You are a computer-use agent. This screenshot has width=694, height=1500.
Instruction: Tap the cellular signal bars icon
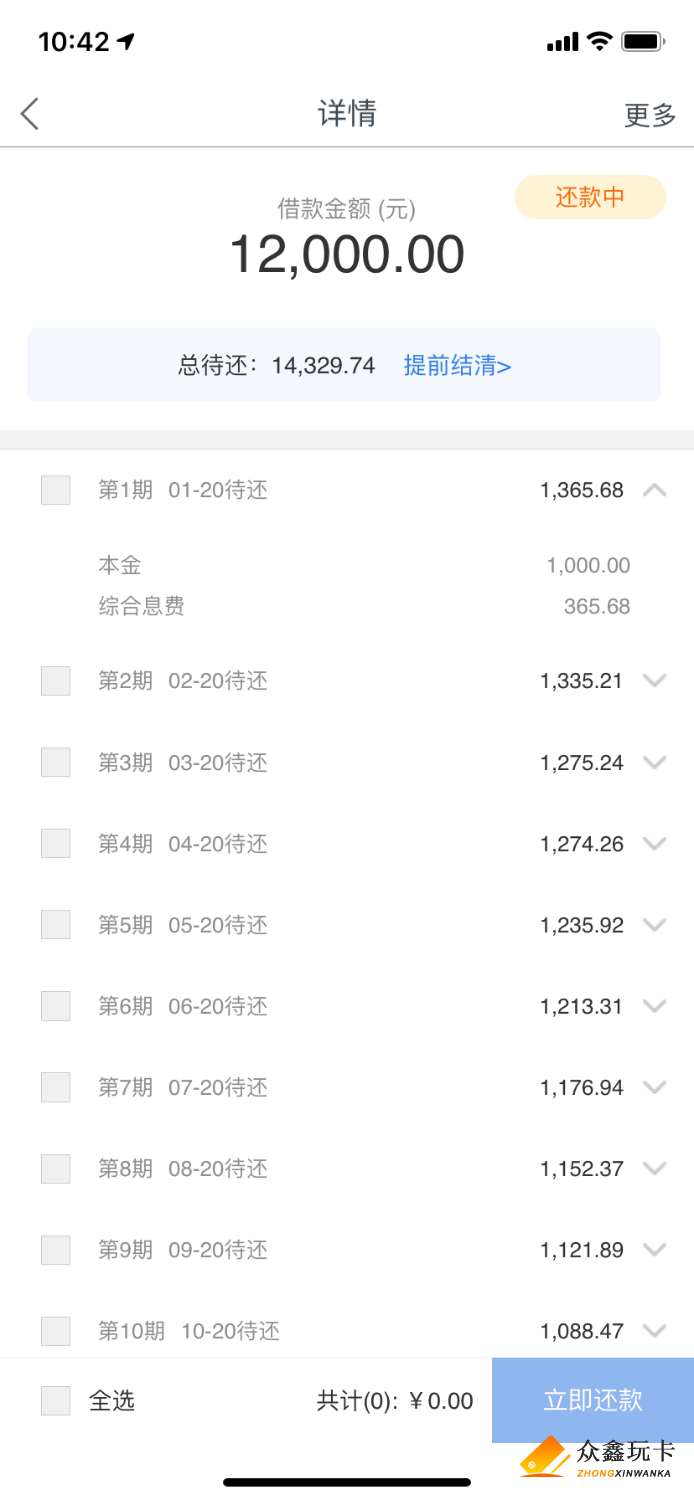click(563, 42)
